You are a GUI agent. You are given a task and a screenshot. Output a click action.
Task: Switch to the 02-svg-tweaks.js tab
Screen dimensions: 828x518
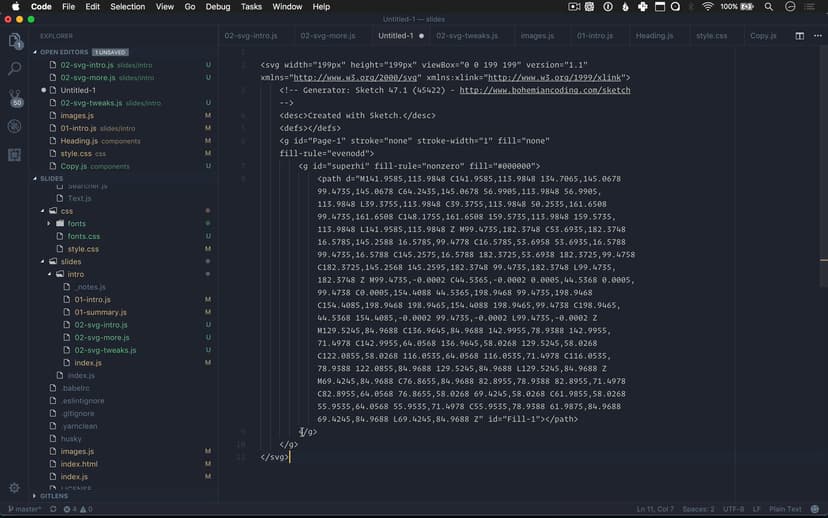tap(465, 36)
